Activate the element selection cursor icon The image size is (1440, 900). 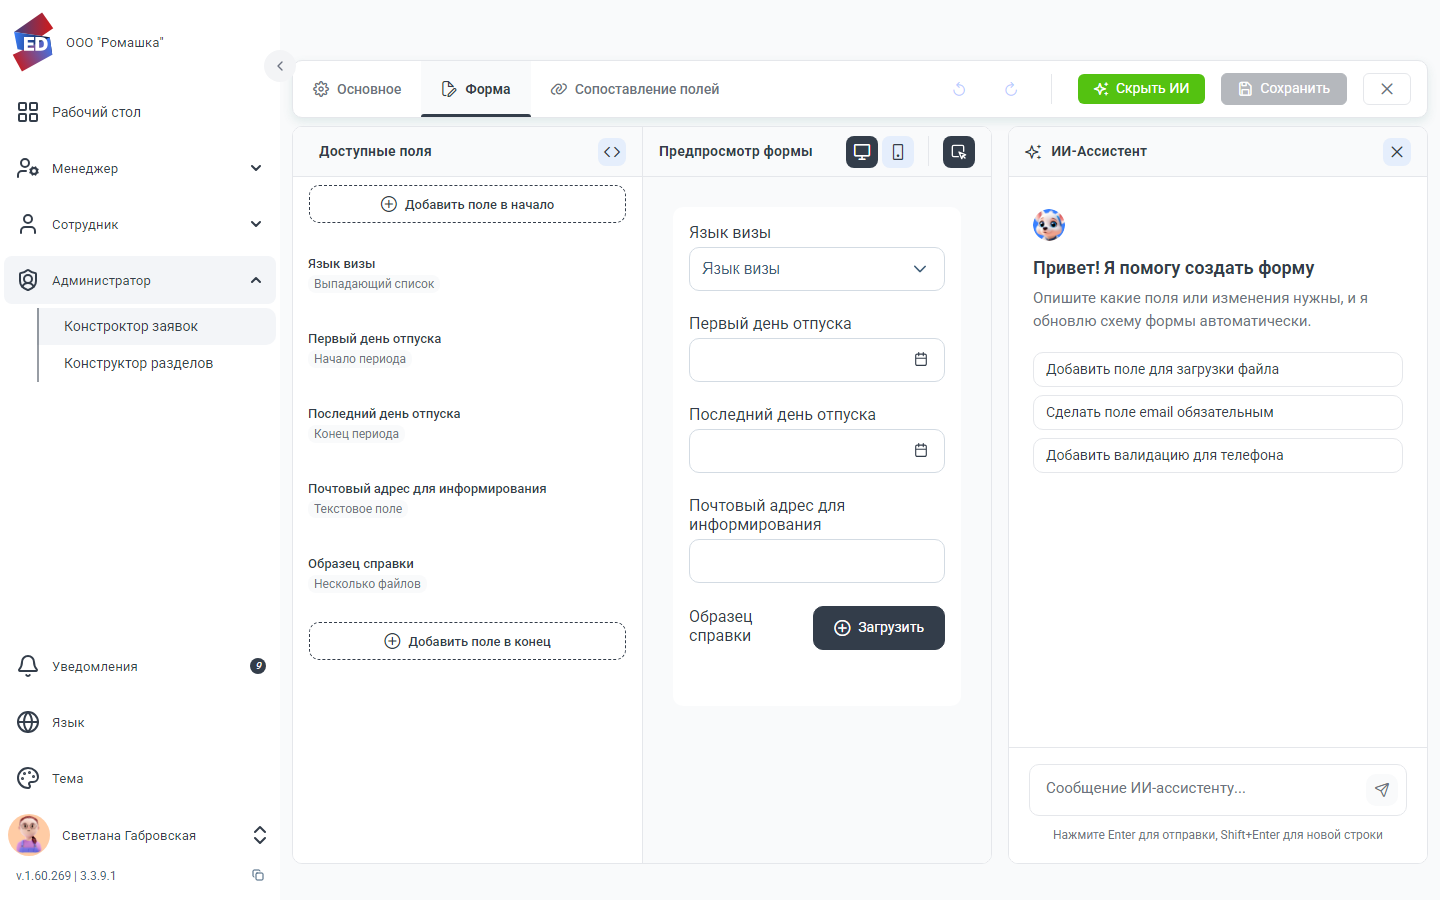tap(959, 152)
